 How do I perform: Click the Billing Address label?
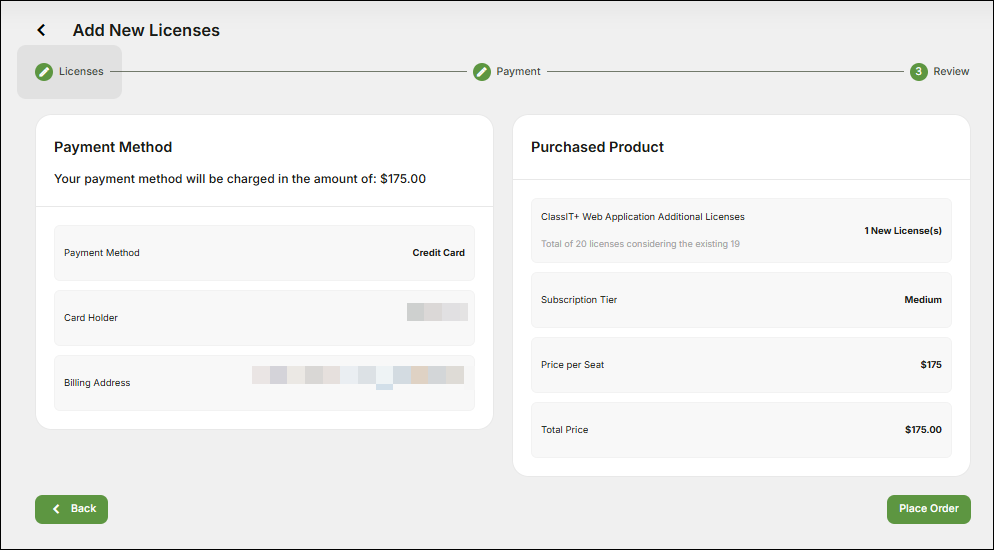97,383
